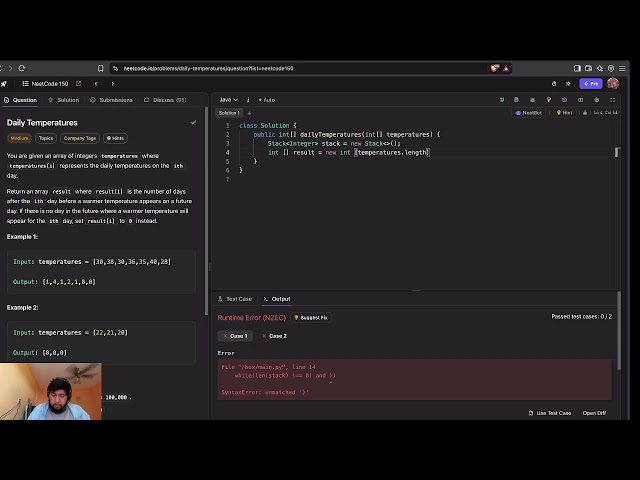Select the Solution 1 editor tab
Viewport: 640px width, 480px height.
pyautogui.click(x=229, y=113)
